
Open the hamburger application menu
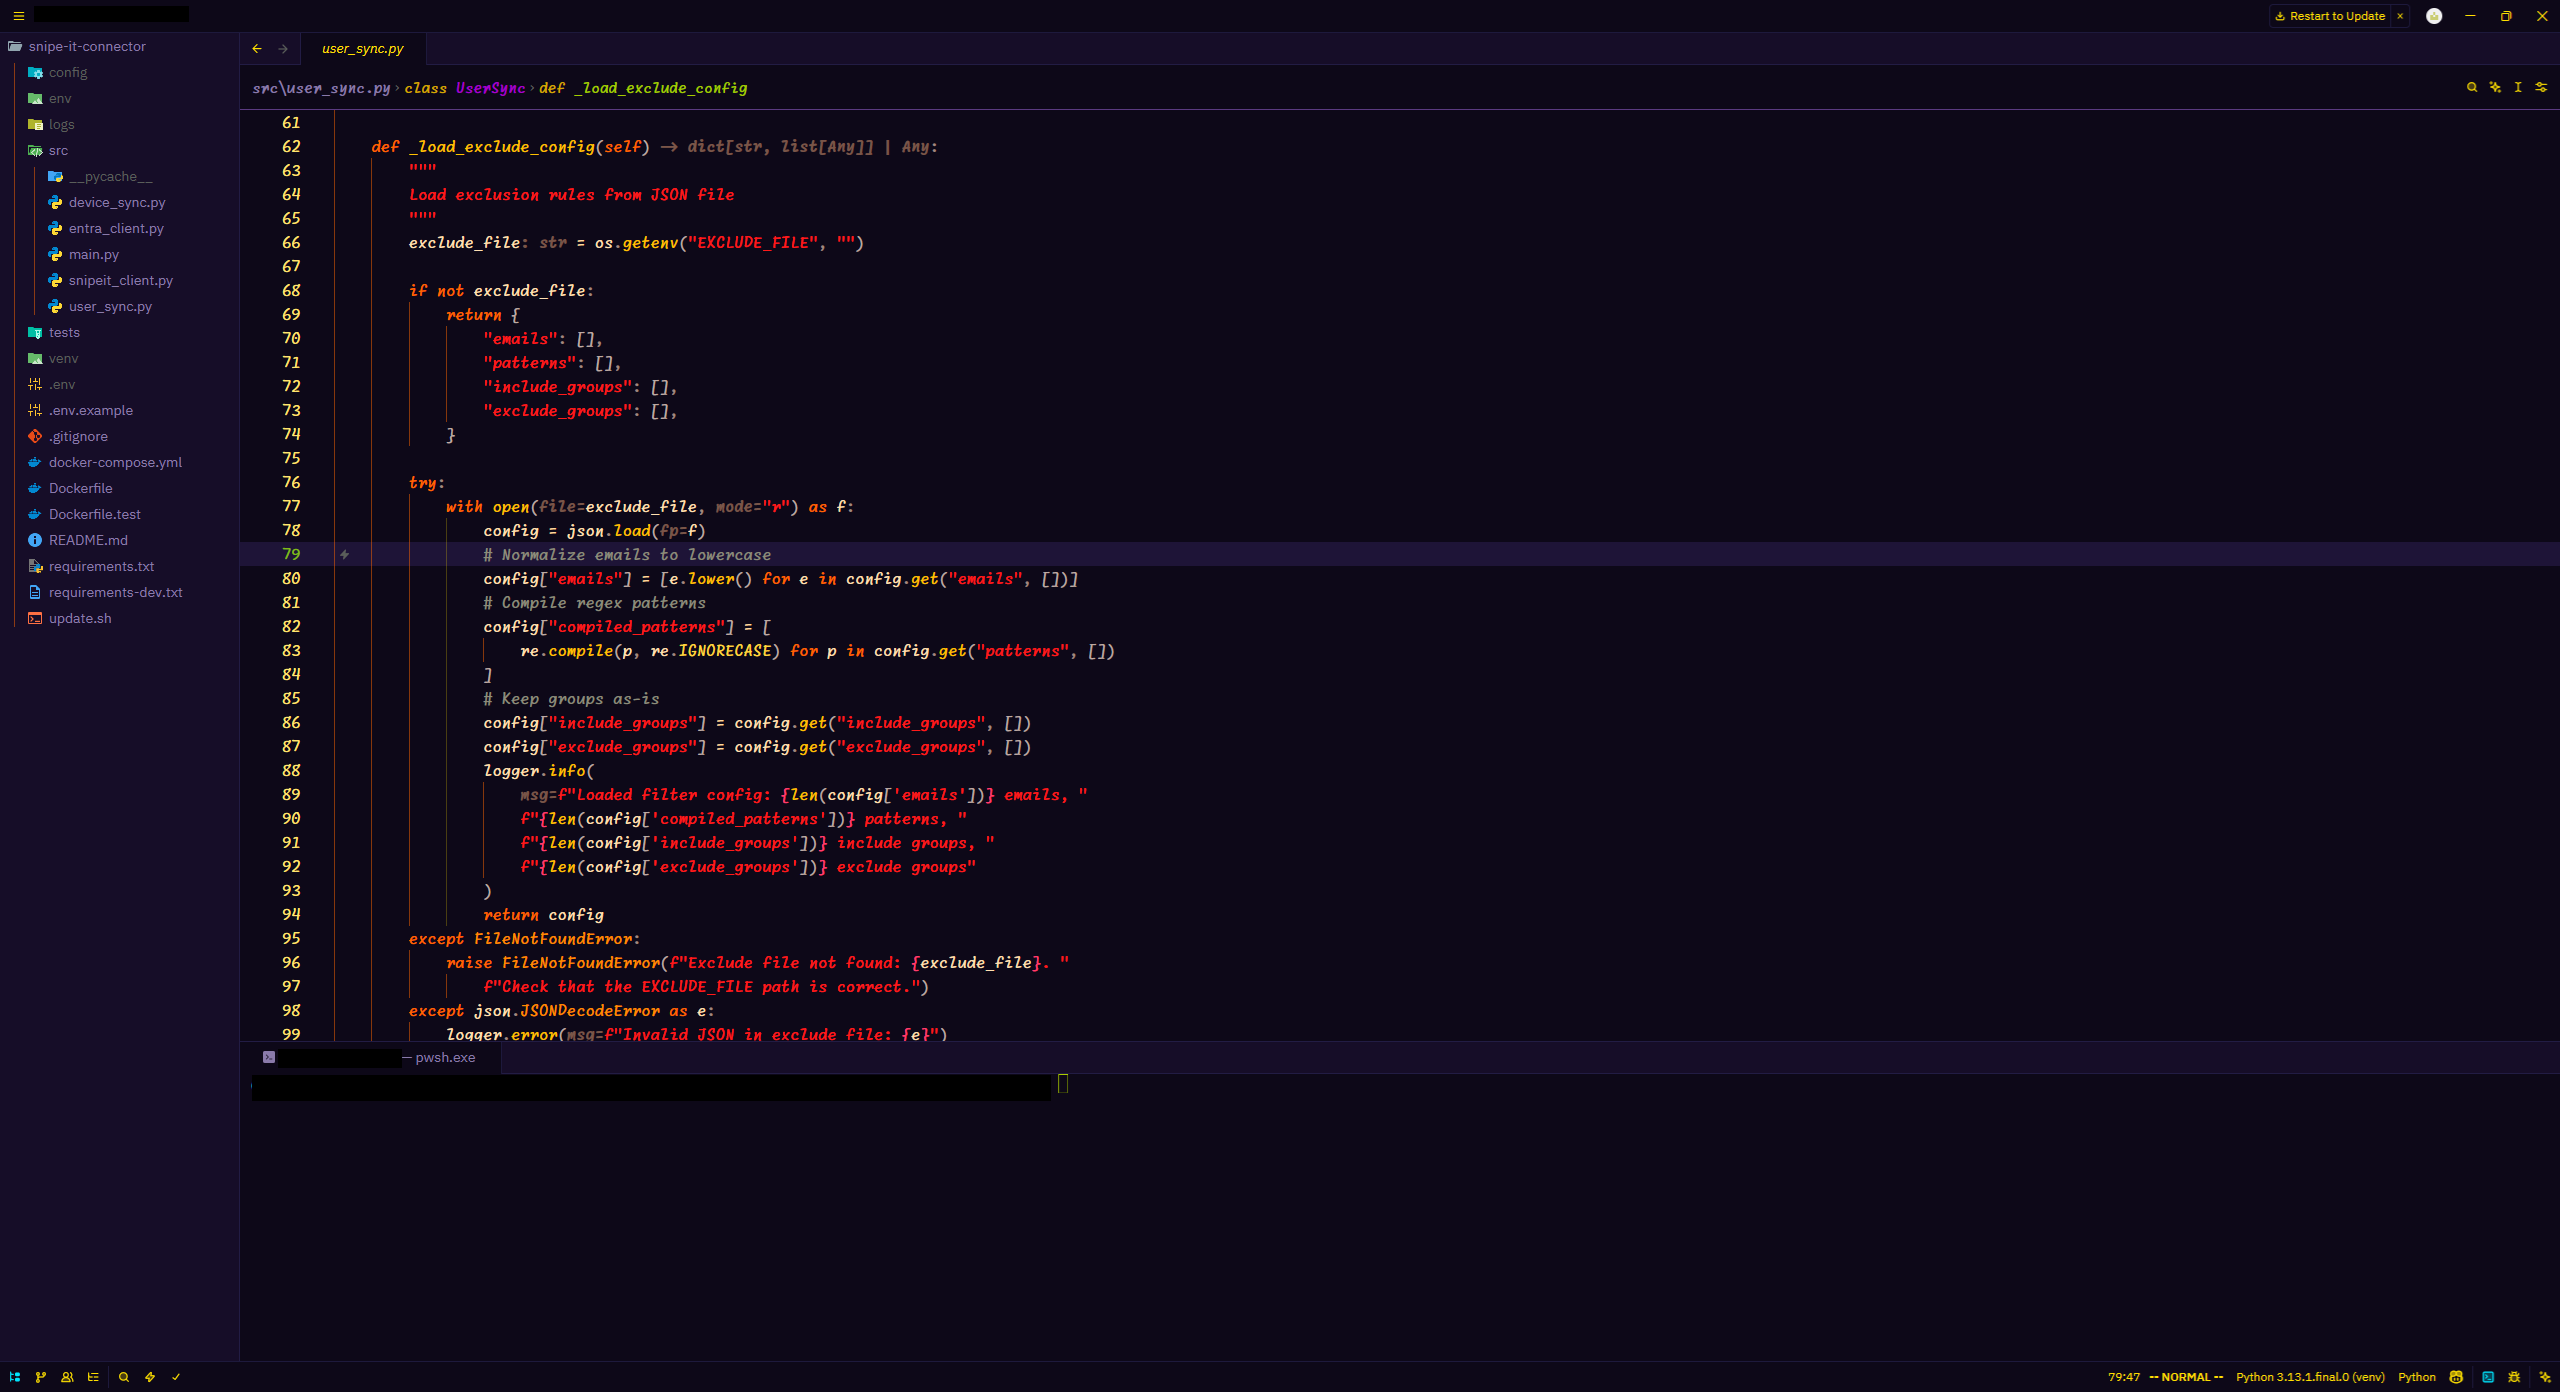click(18, 16)
